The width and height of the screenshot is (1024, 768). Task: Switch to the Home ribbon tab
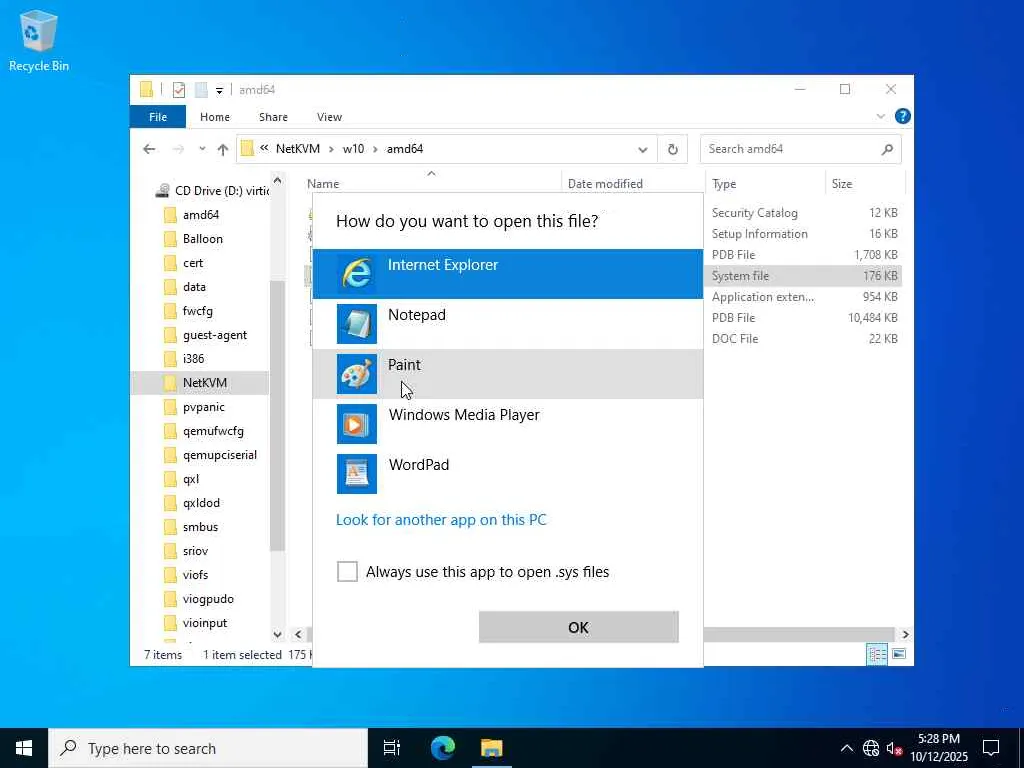point(215,117)
